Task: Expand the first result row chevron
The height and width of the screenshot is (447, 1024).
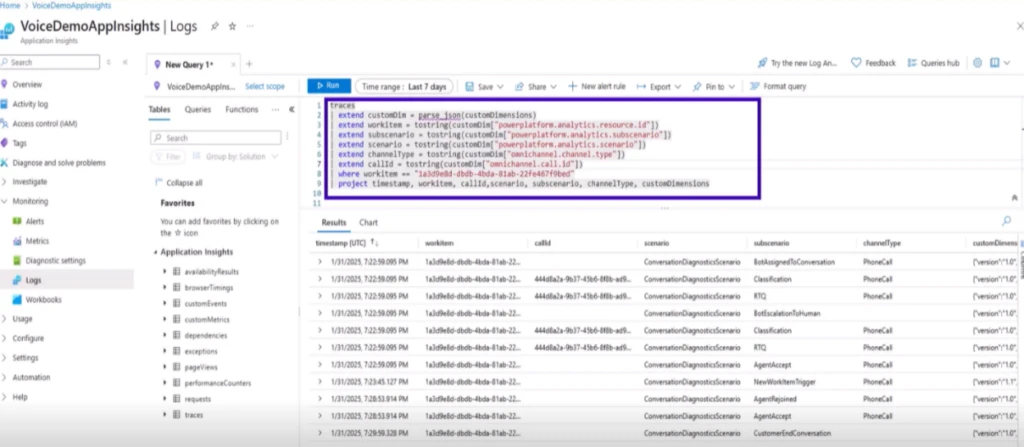Action: (320, 260)
